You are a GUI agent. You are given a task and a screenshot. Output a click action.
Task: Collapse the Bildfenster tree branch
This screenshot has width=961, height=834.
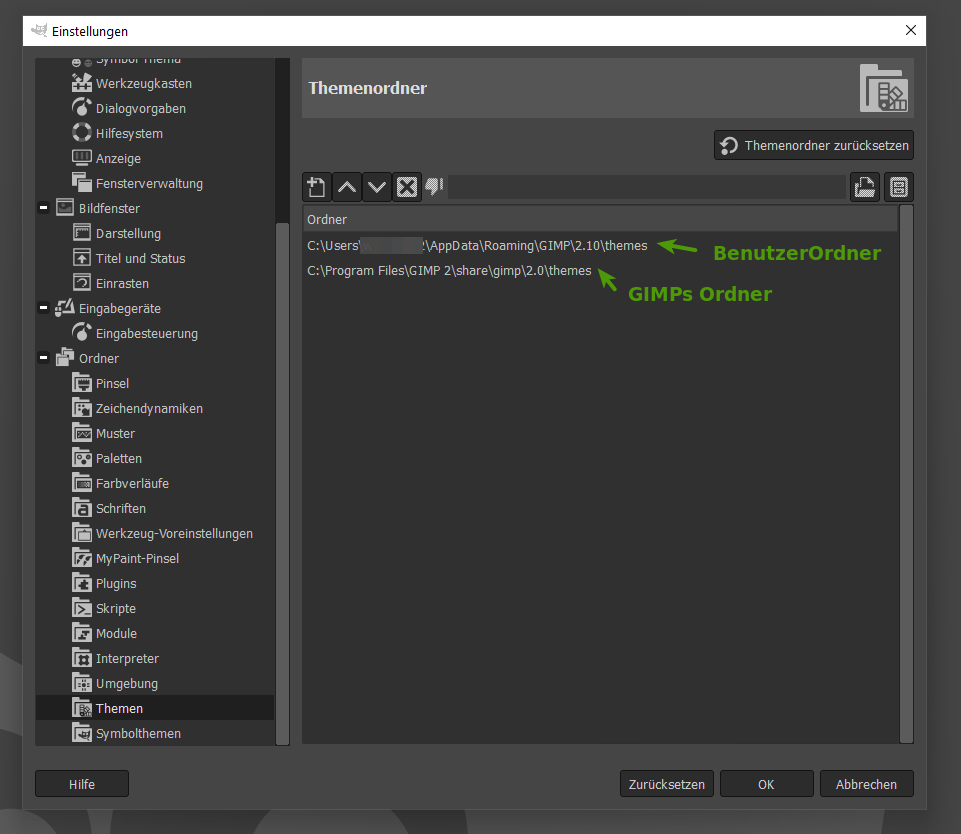44,208
